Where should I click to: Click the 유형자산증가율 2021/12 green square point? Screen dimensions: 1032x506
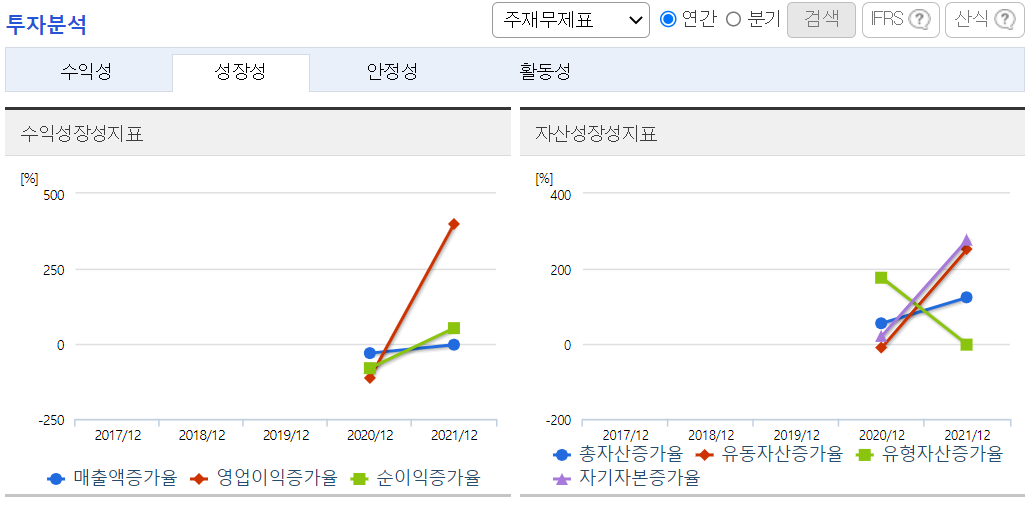(966, 344)
